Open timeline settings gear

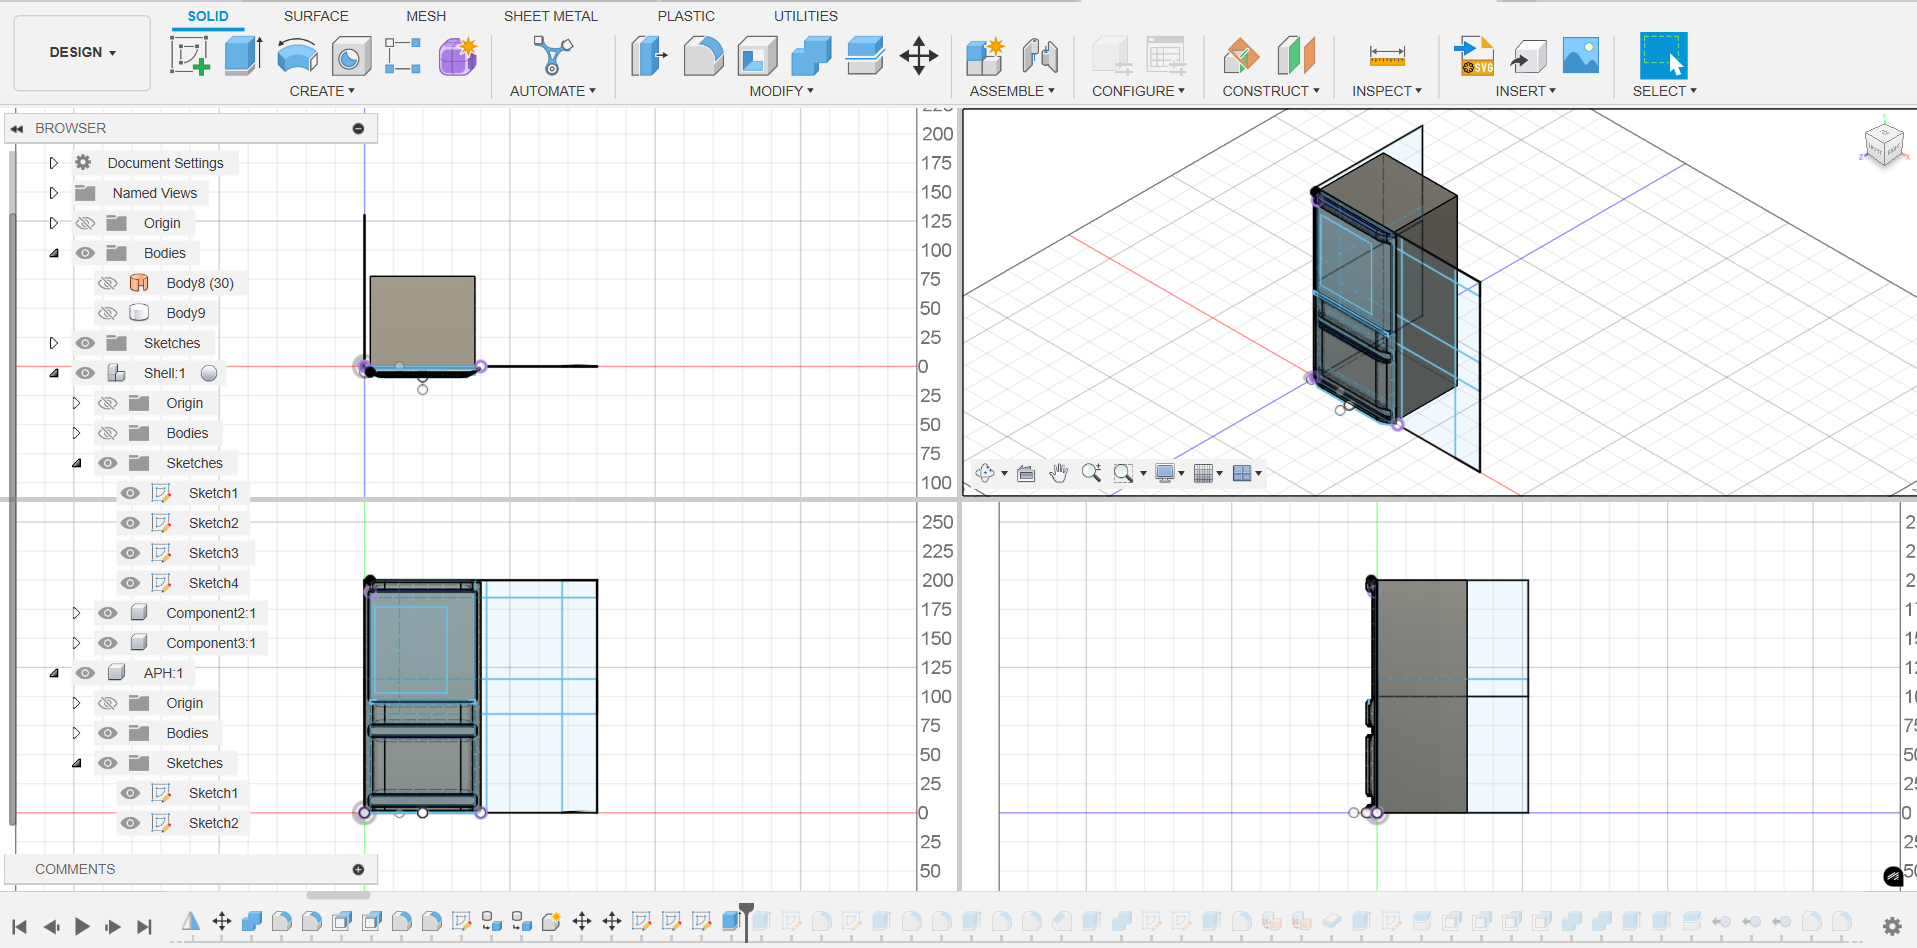click(x=1892, y=926)
